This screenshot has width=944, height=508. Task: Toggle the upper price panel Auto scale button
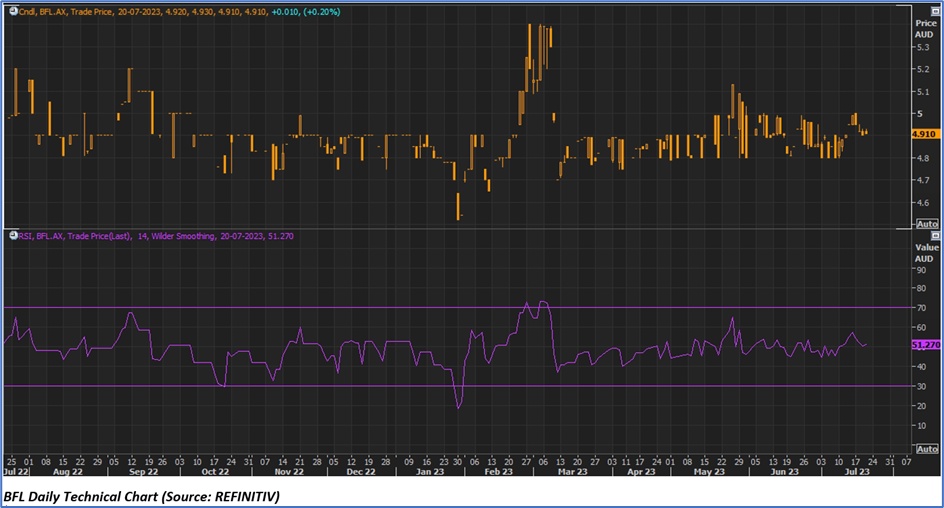point(927,223)
